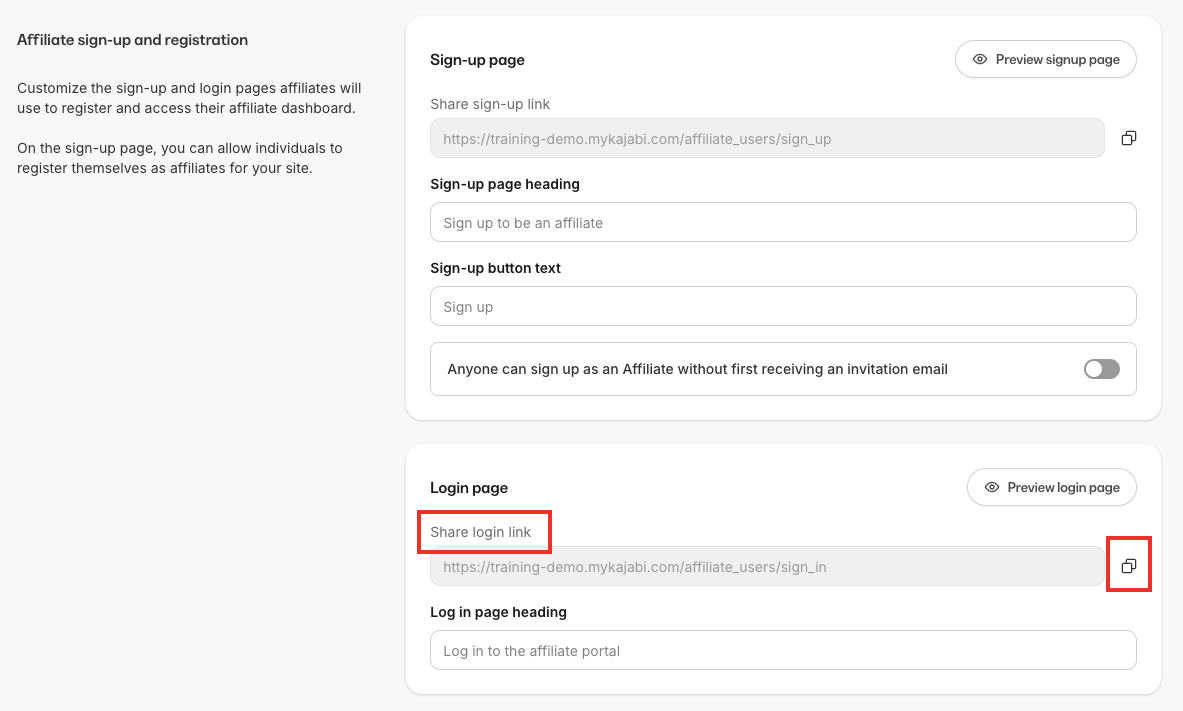Screen dimensions: 1183x711
Task: Click the Share sign-up link label
Action: pyautogui.click(x=490, y=104)
